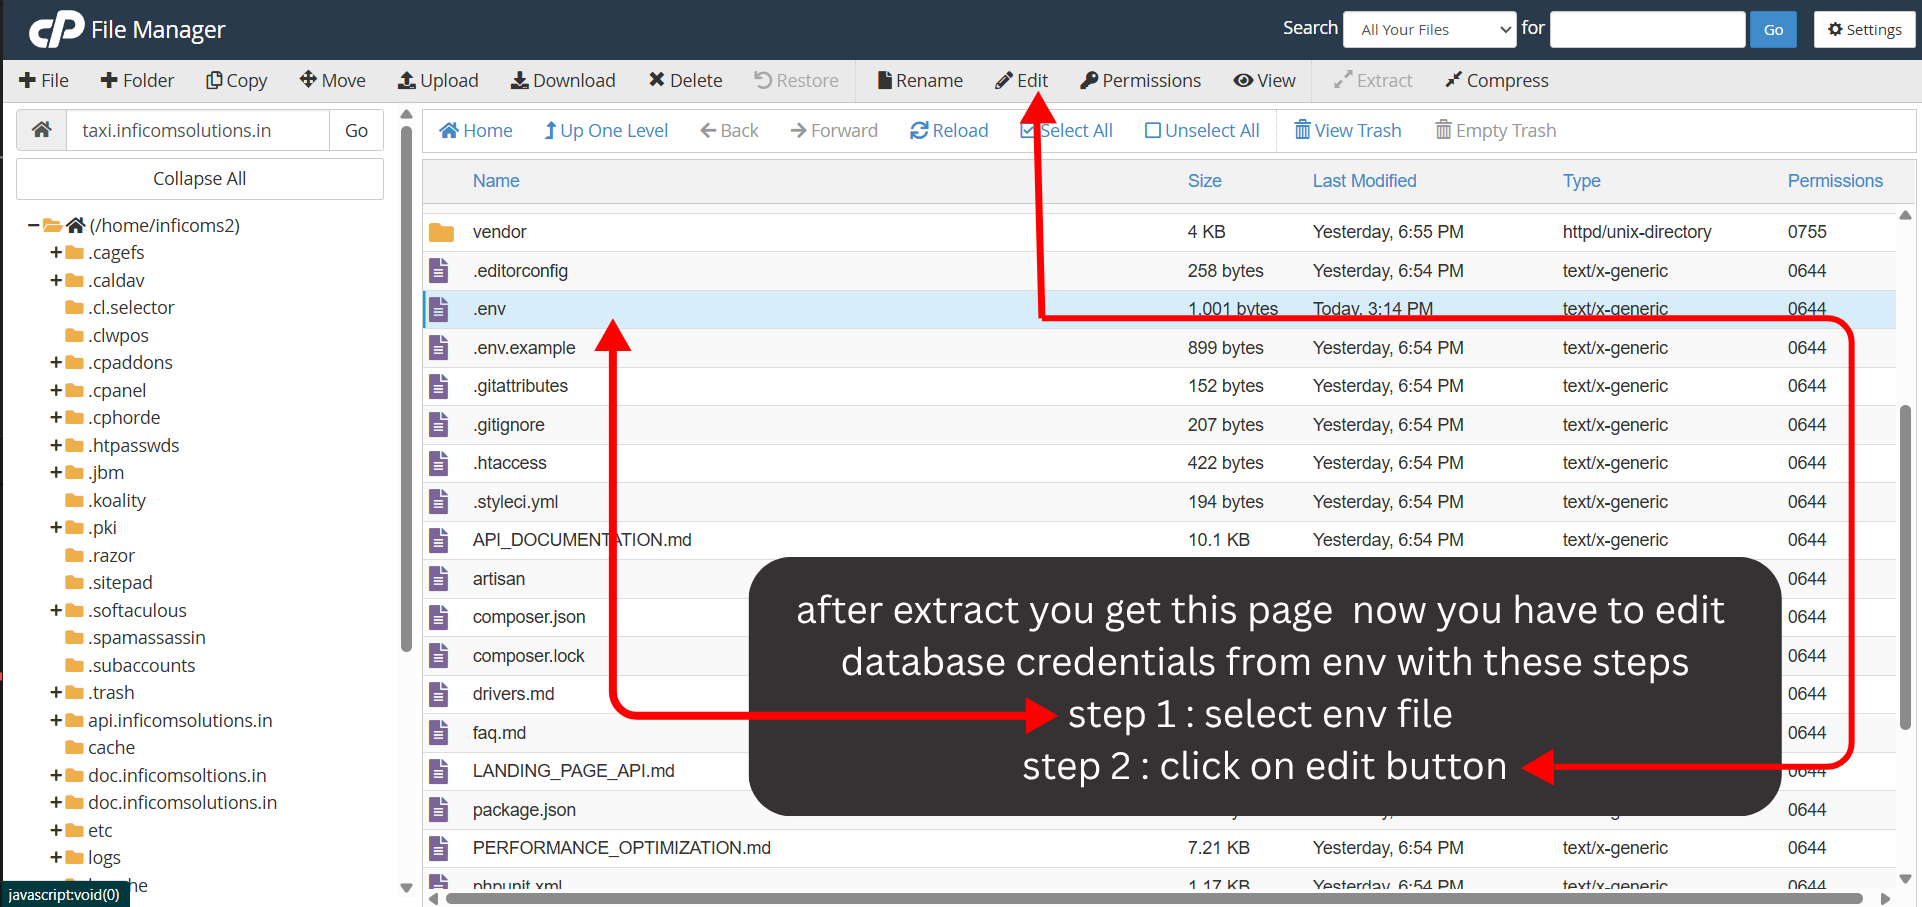Expand the .softaculous folder in the tree

tap(56, 610)
